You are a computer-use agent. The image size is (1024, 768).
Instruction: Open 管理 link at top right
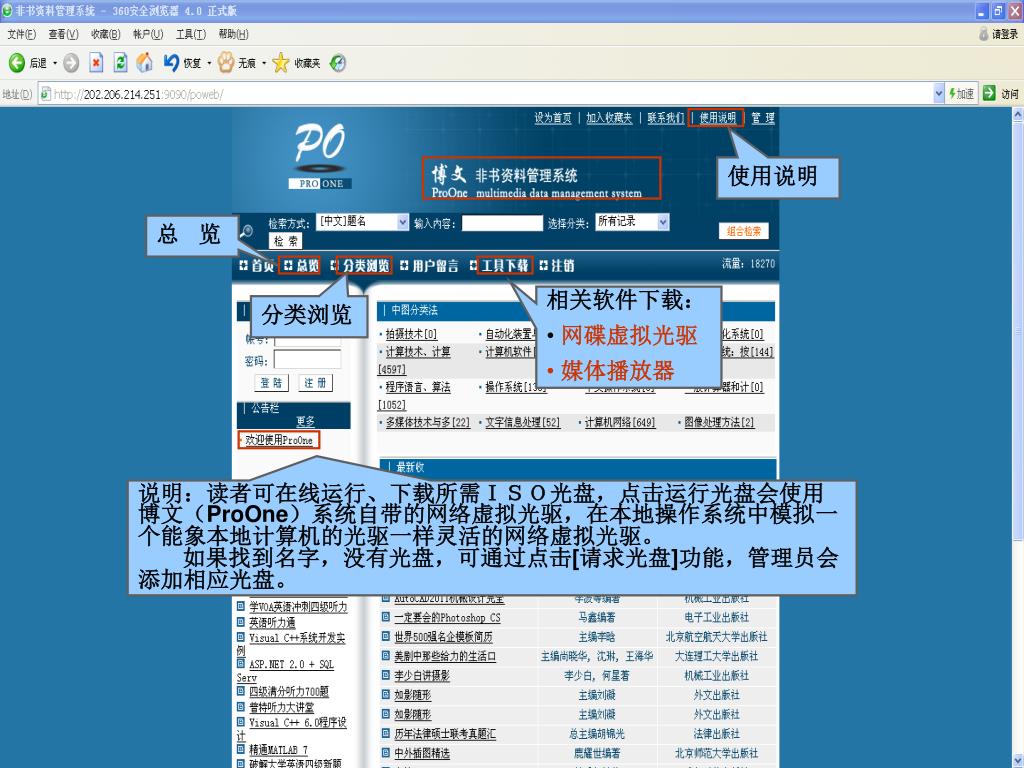pos(763,118)
